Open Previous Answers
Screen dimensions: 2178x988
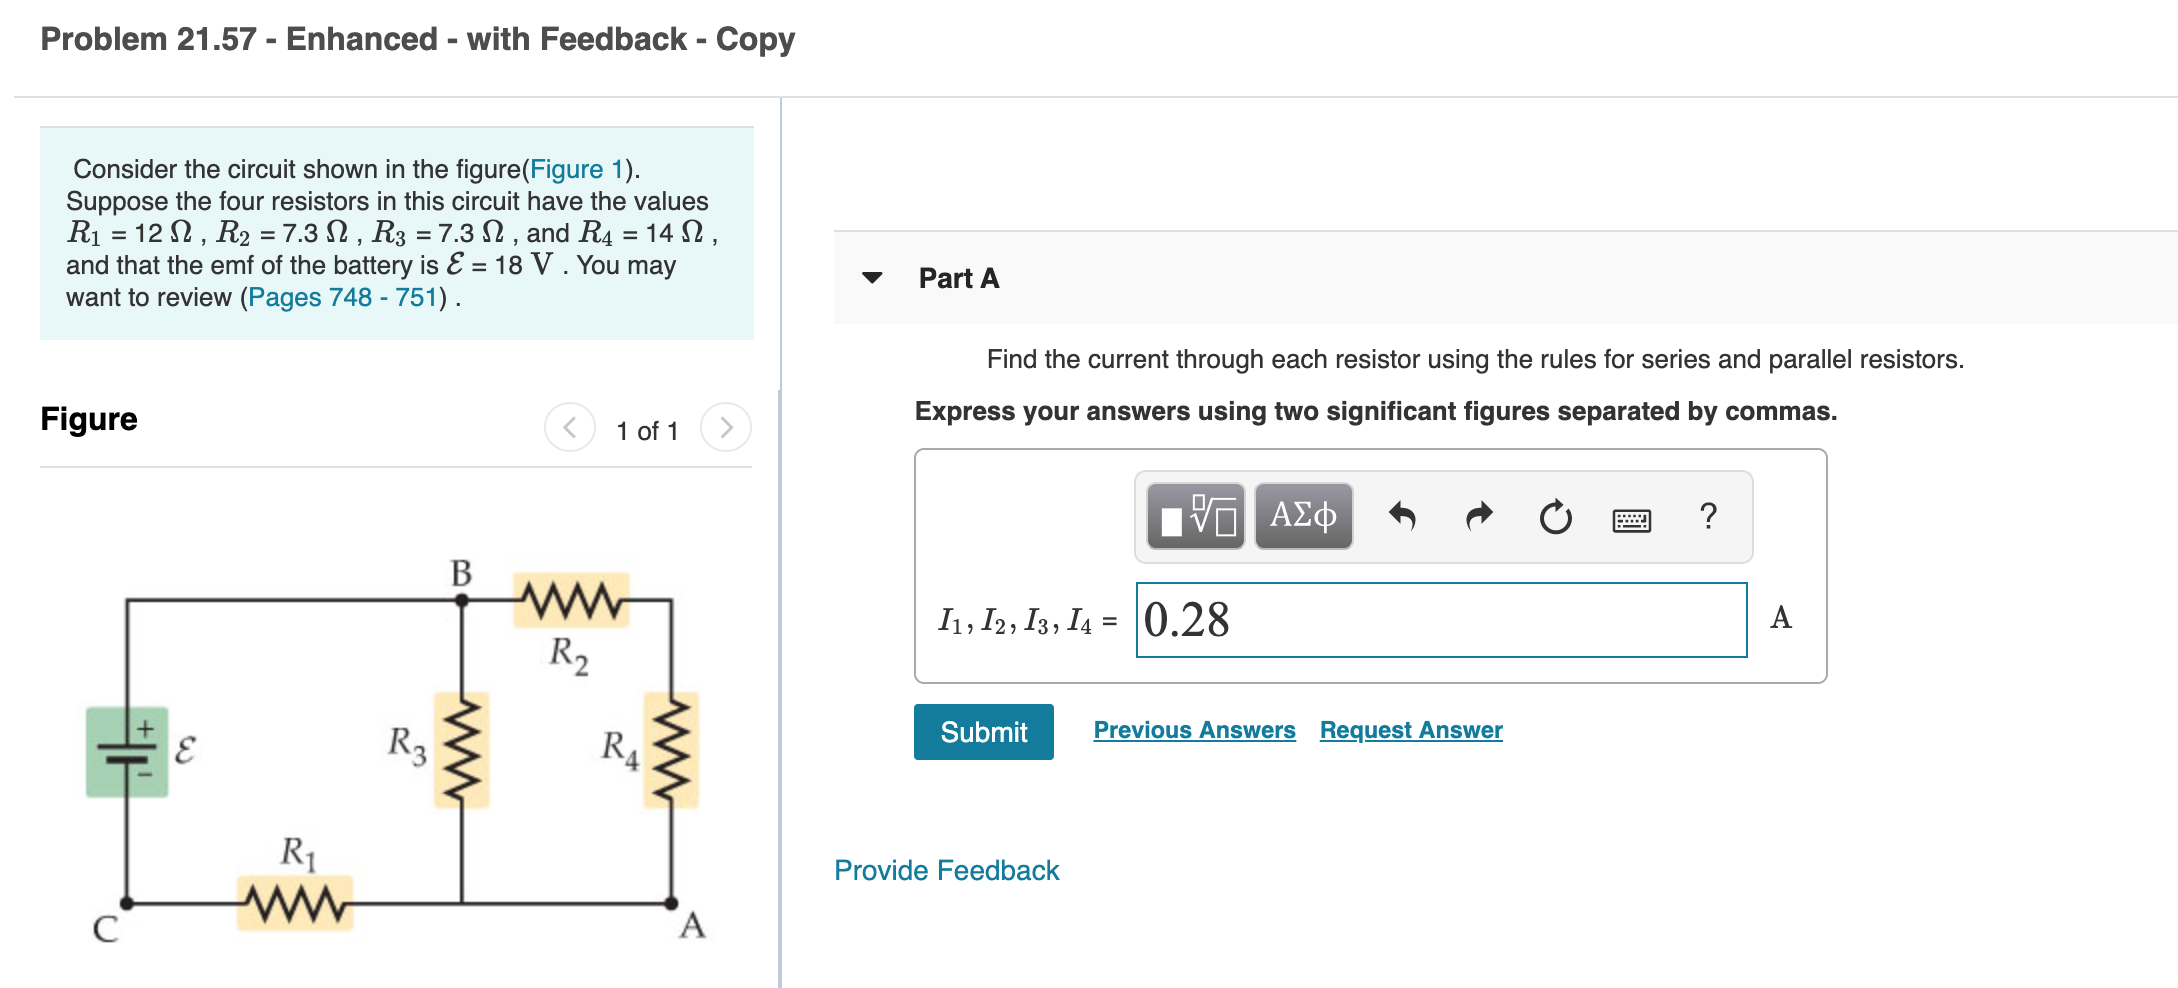tap(1194, 730)
